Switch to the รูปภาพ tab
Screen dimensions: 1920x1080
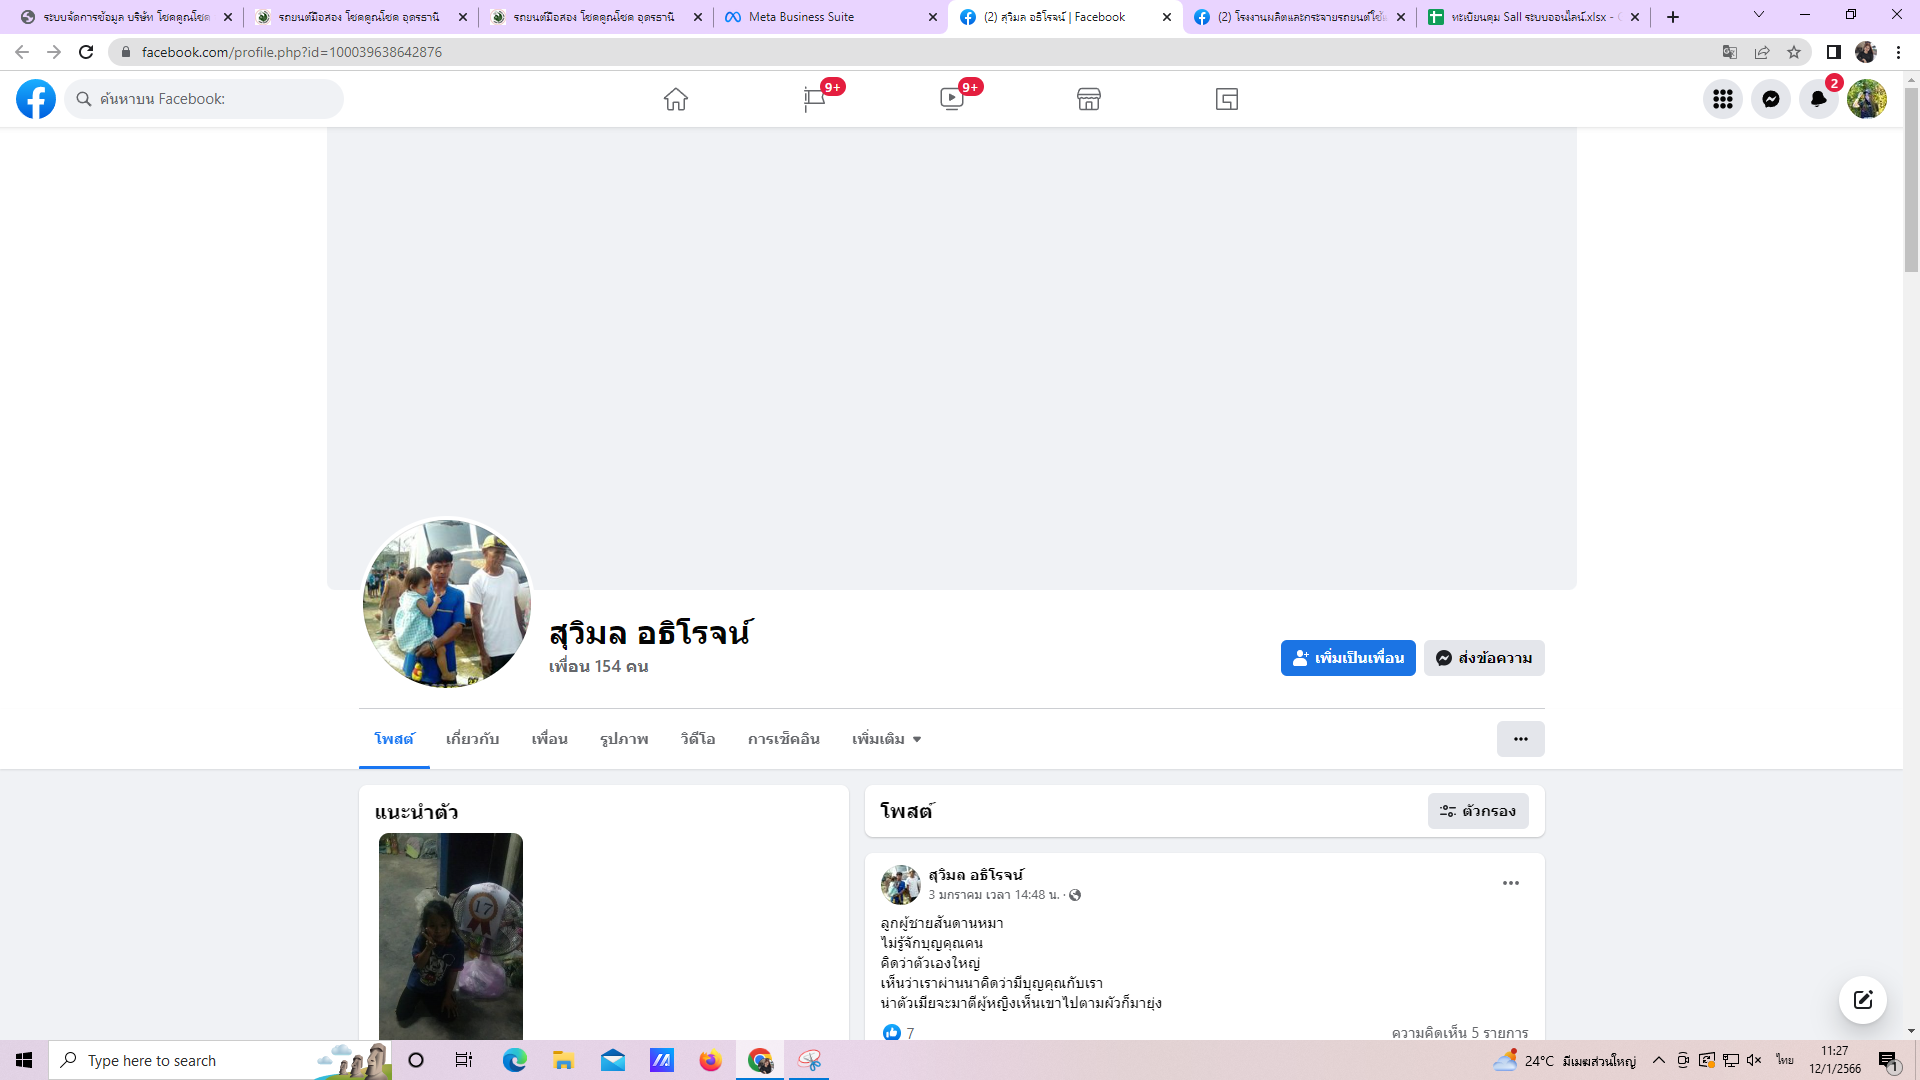tap(624, 739)
